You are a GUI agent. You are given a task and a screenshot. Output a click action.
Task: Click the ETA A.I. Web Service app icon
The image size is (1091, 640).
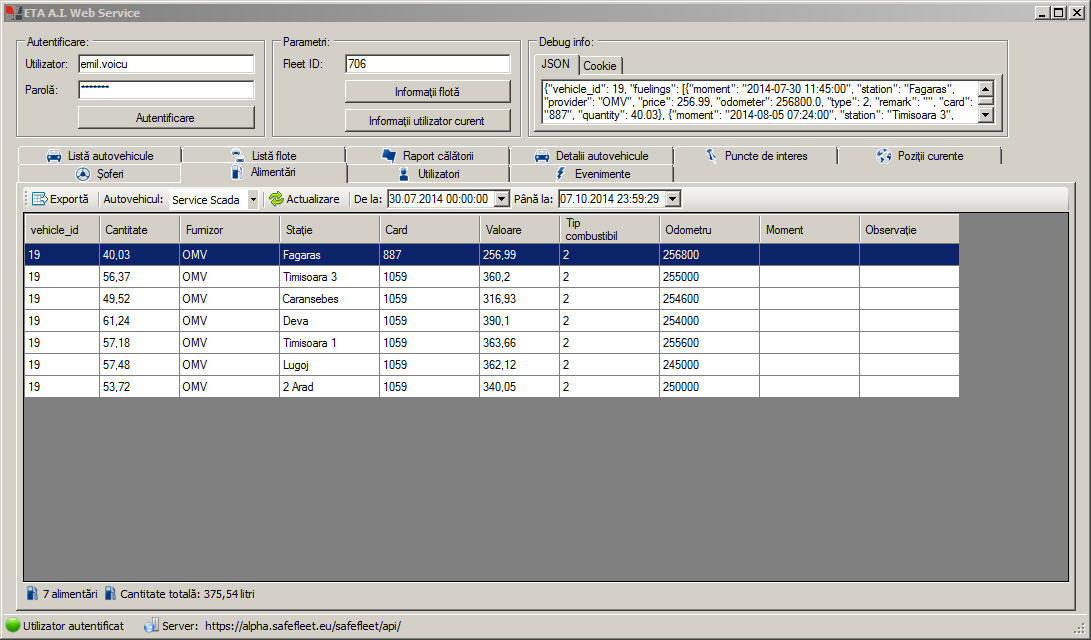pyautogui.click(x=13, y=13)
